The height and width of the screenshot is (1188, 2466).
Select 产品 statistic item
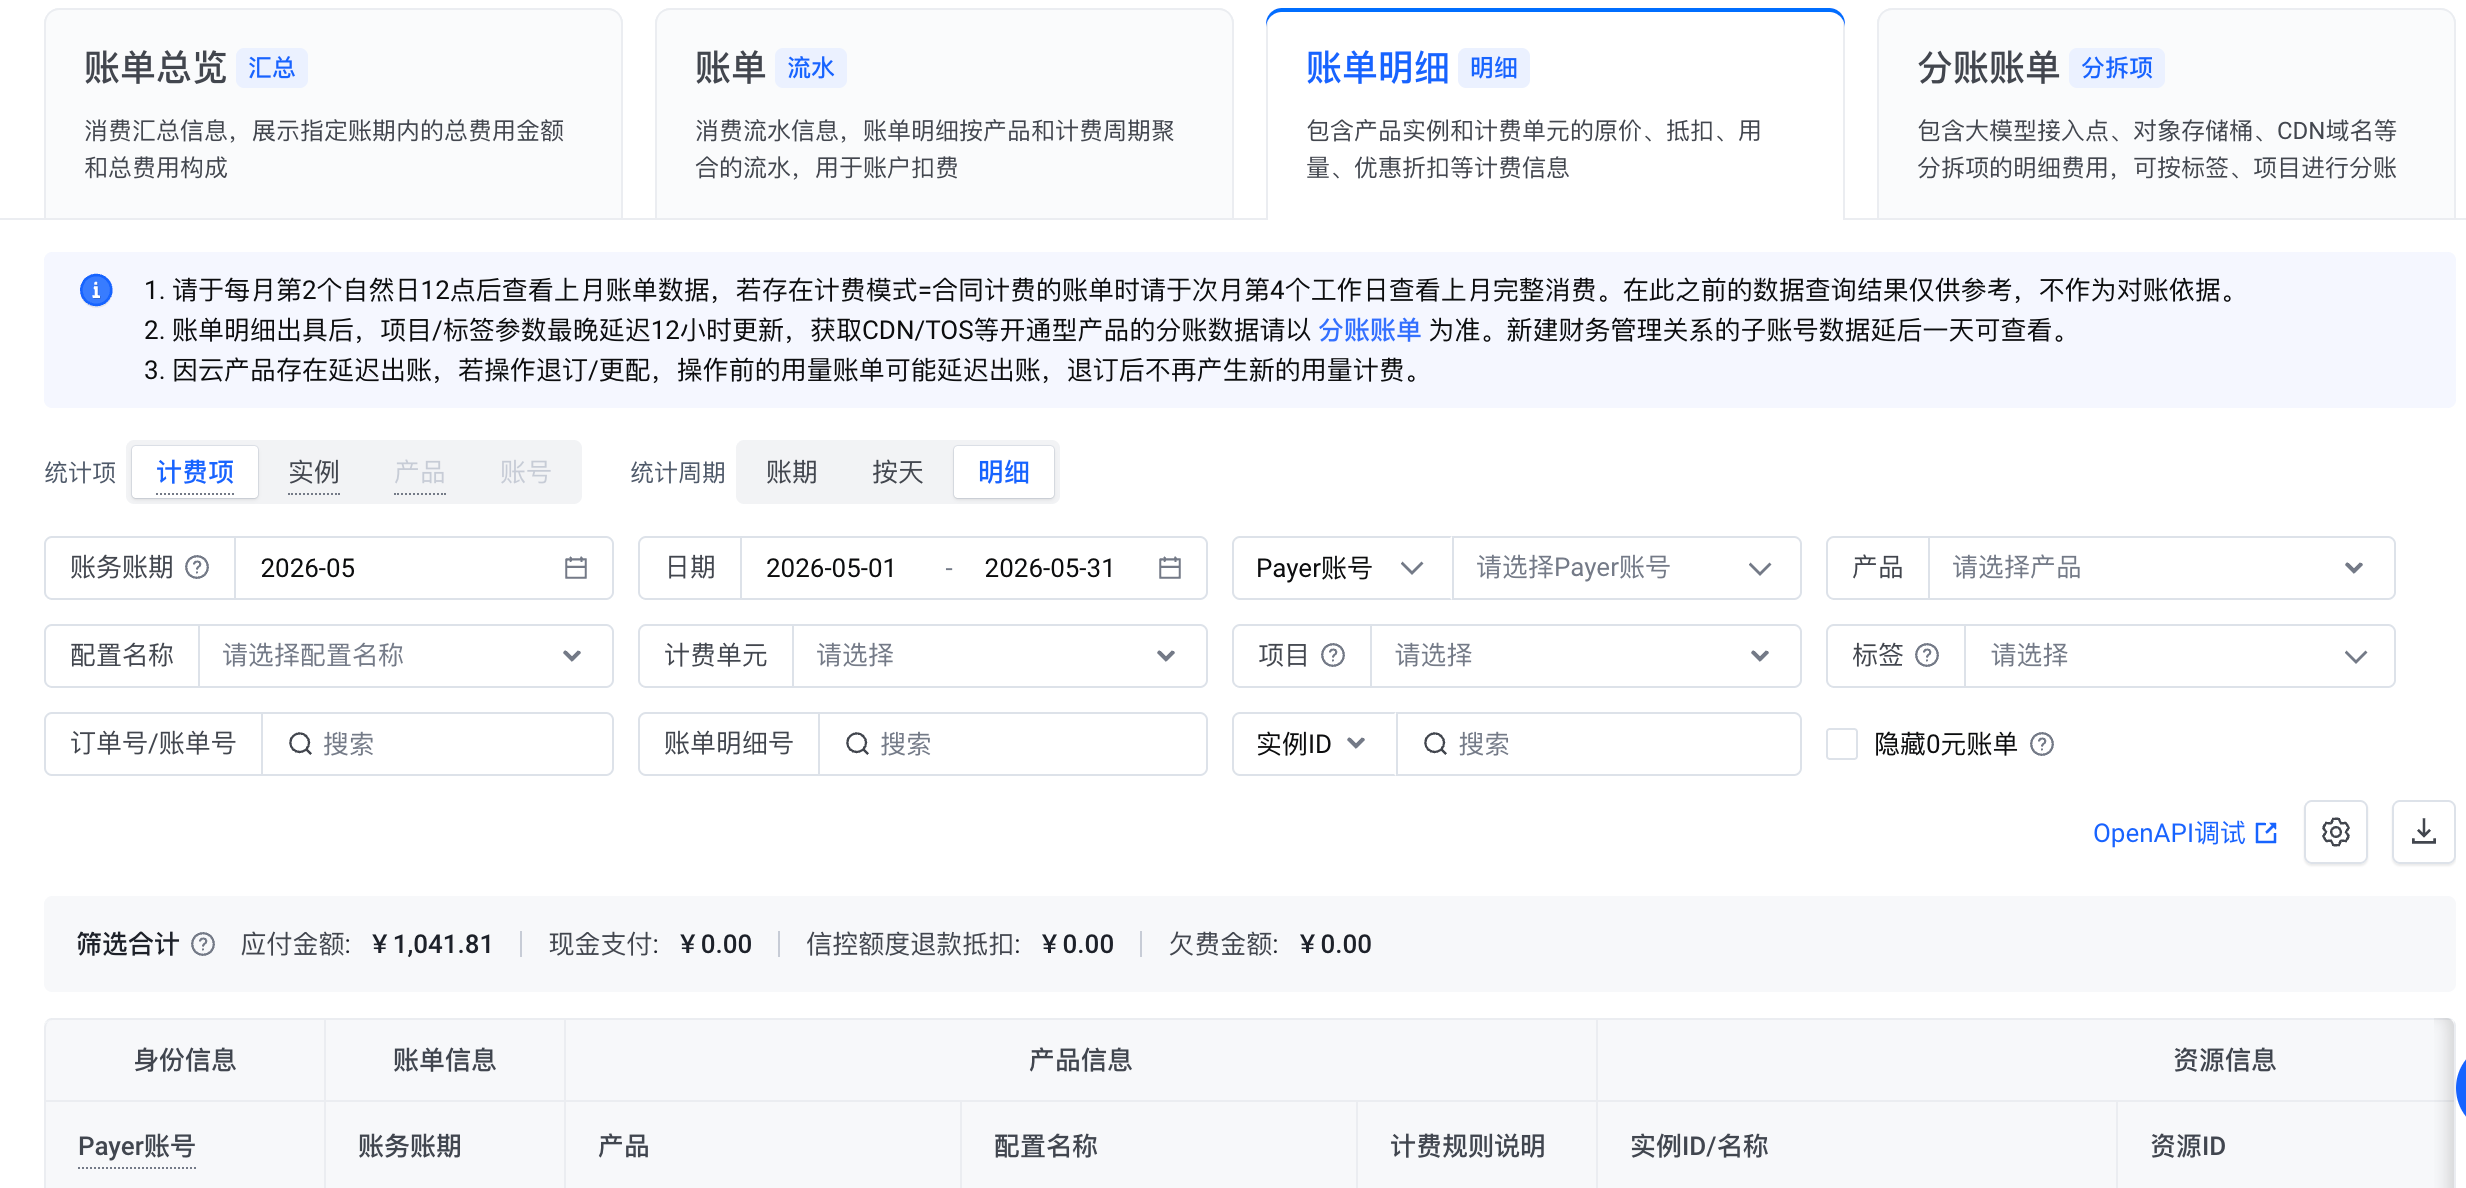point(419,472)
